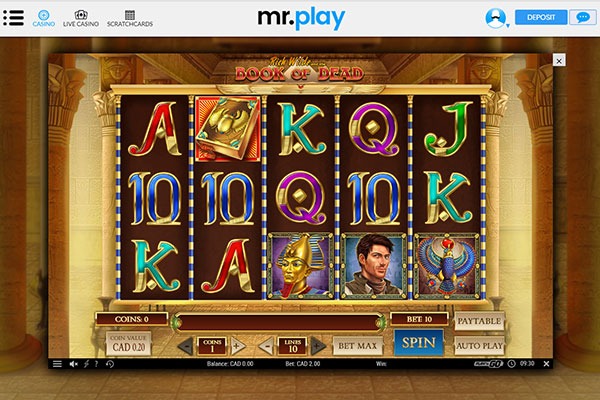
Task: Go to Live Casino
Action: point(81,18)
